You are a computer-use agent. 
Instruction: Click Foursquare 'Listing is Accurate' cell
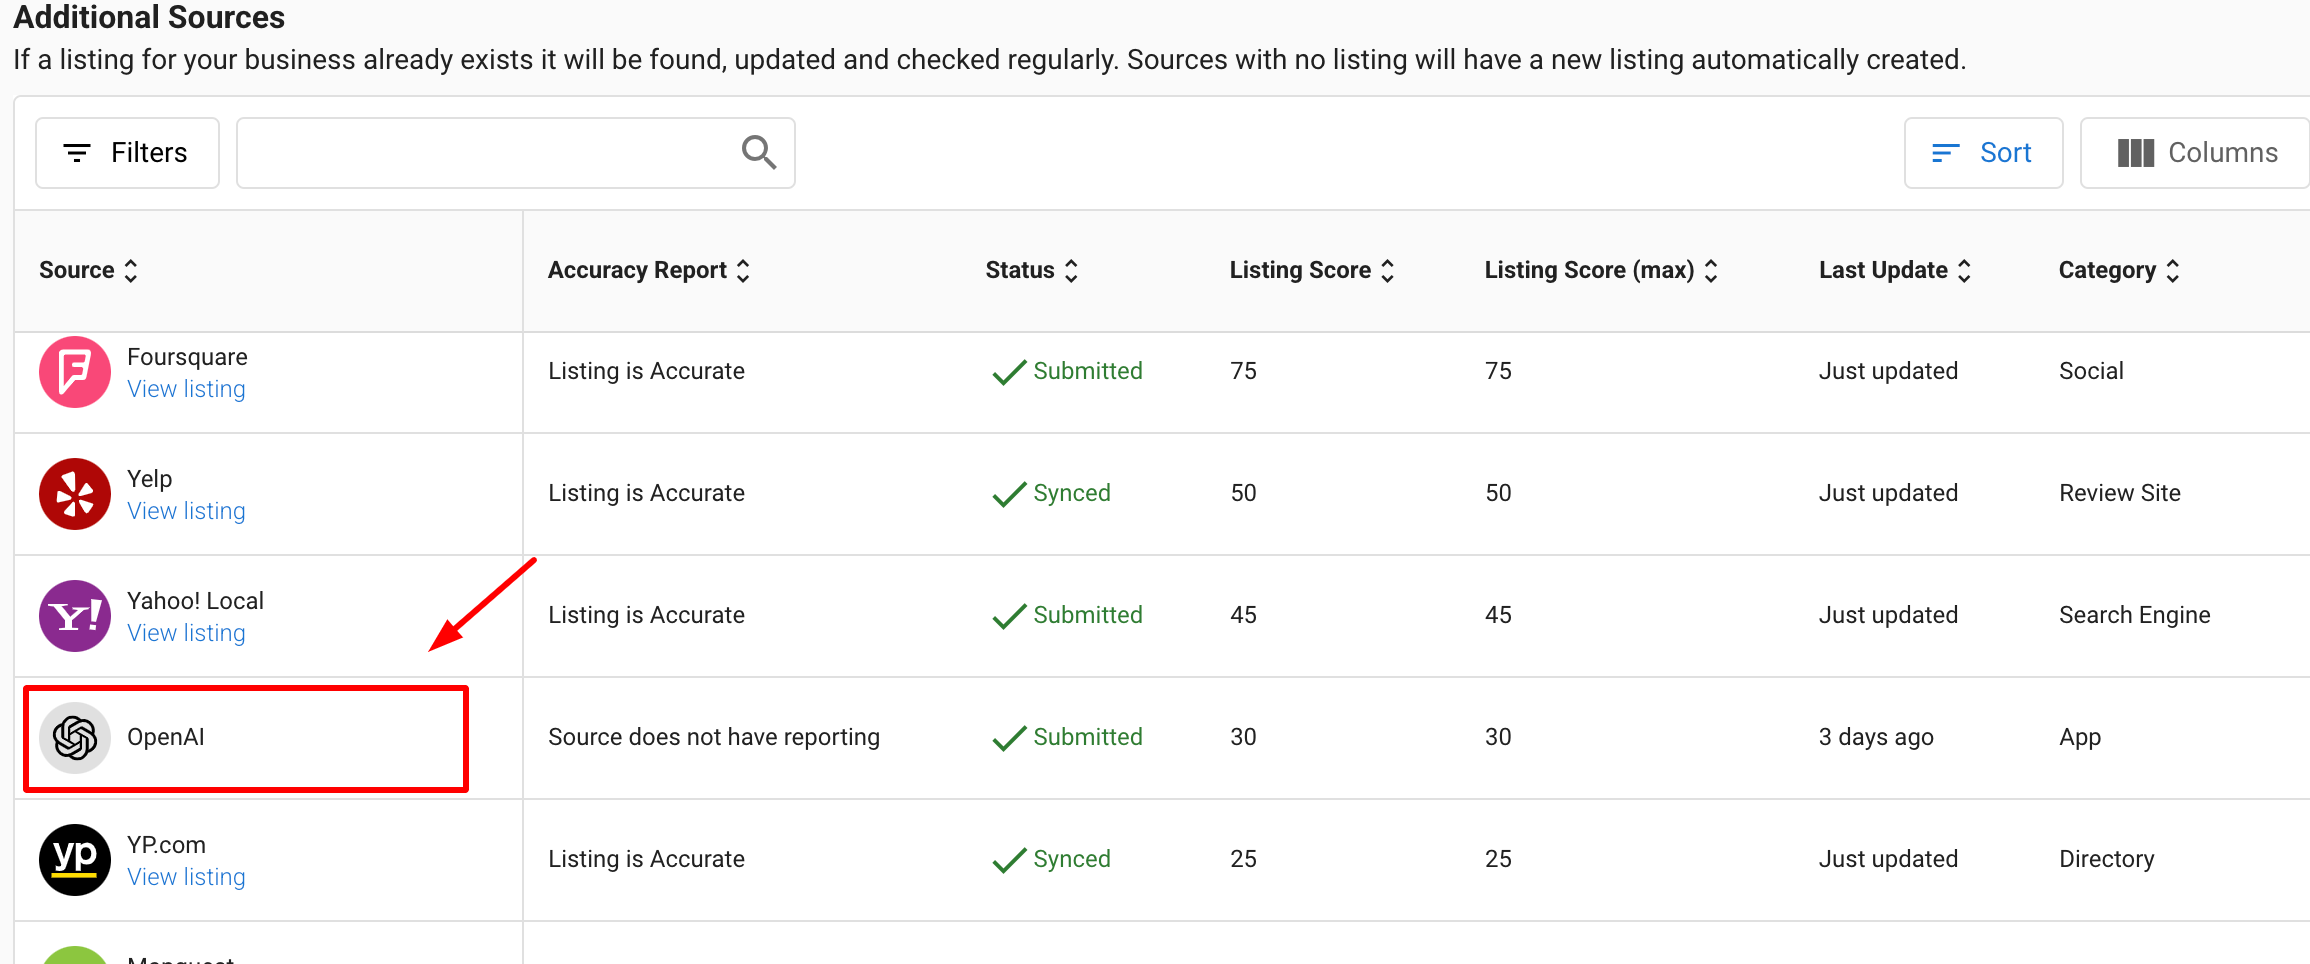pos(646,371)
